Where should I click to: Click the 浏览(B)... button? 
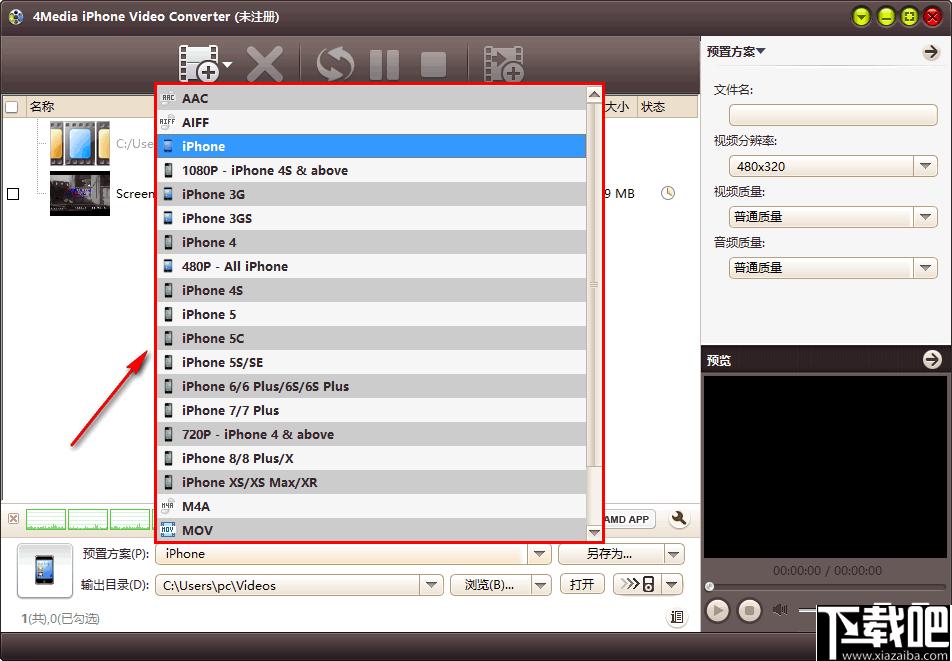(489, 585)
